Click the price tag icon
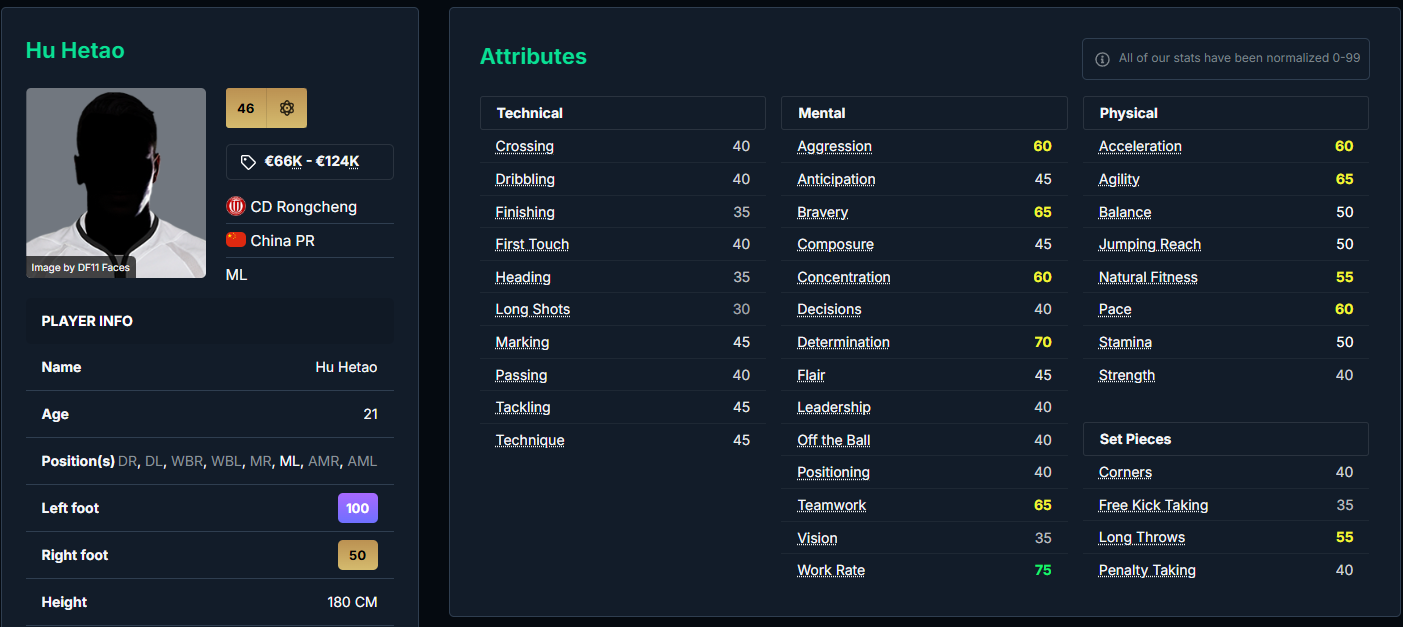 248,162
